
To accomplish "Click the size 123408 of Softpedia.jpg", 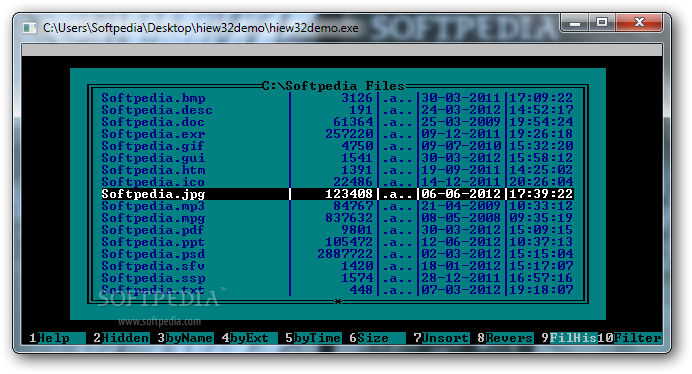I will pyautogui.click(x=349, y=194).
